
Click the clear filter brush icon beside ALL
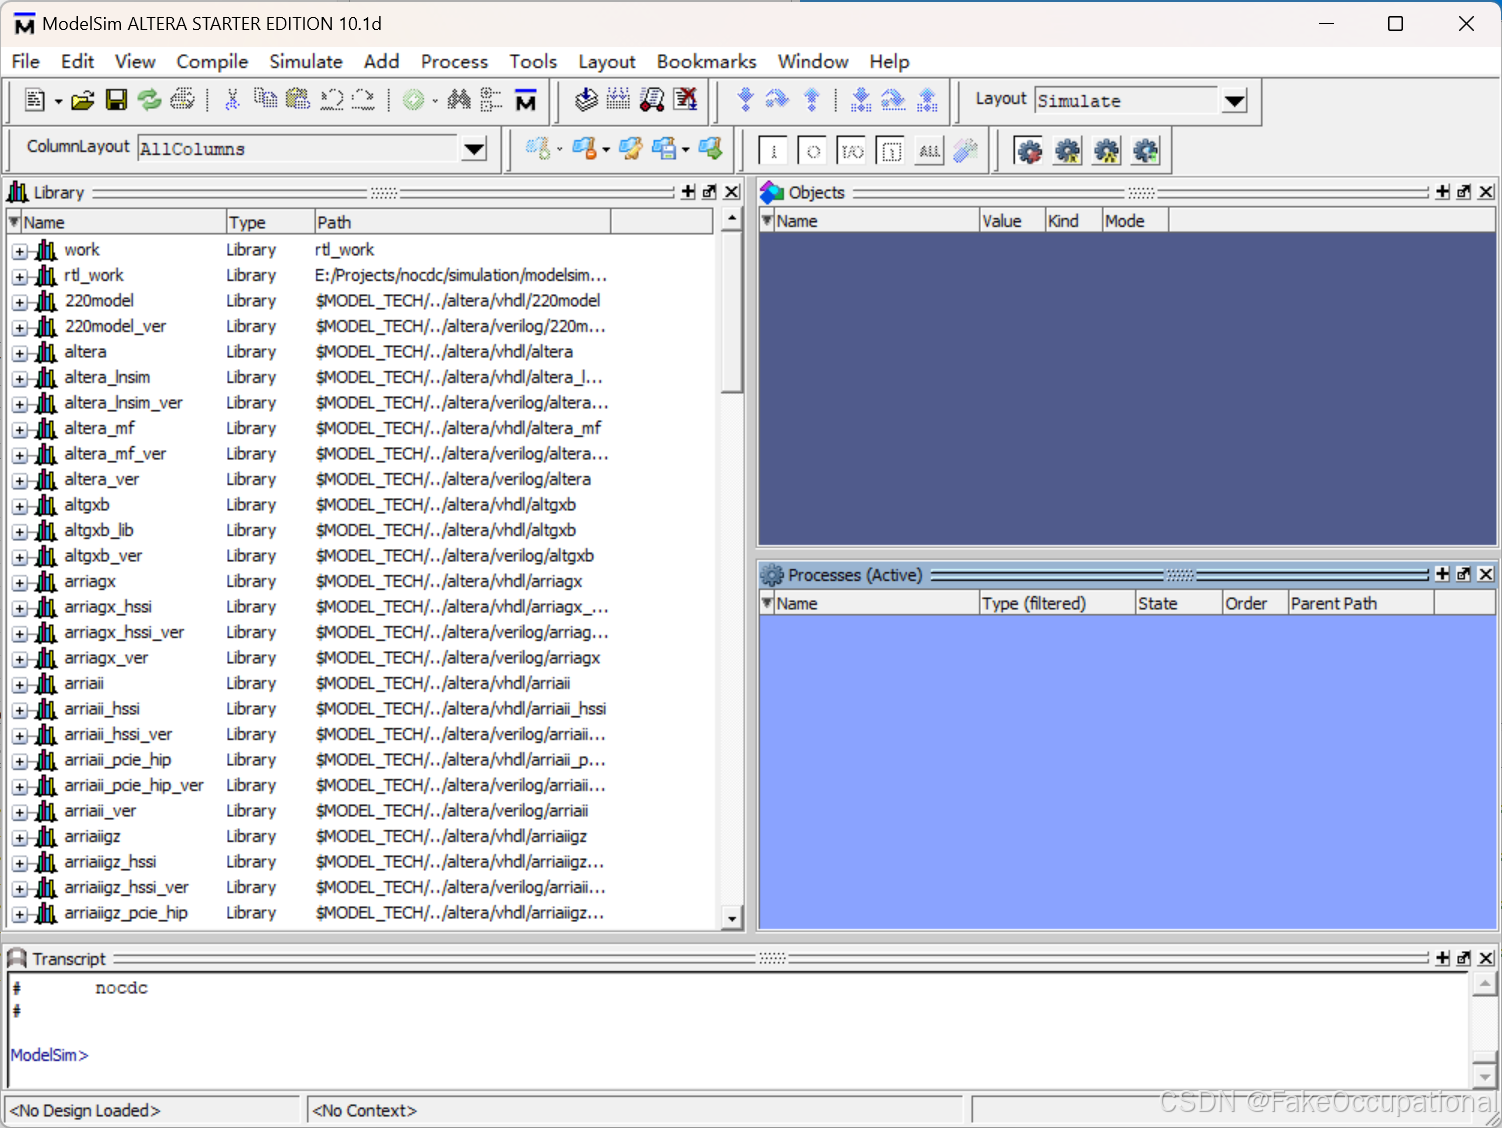coord(966,151)
